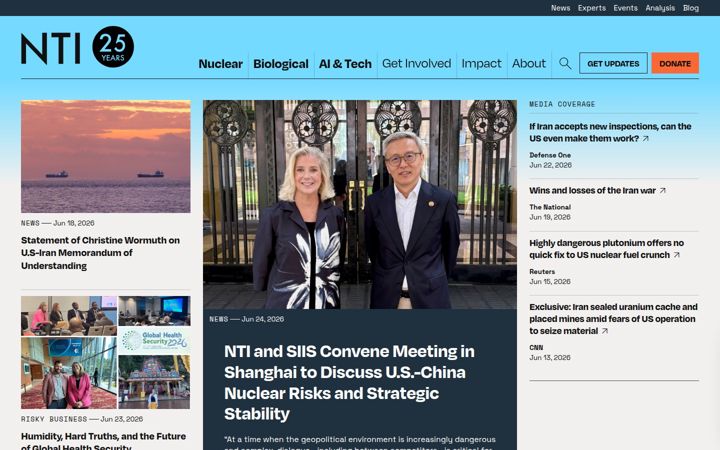Click the featured article quote excerpt
Image resolution: width=720 pixels, height=450 pixels.
(x=360, y=443)
